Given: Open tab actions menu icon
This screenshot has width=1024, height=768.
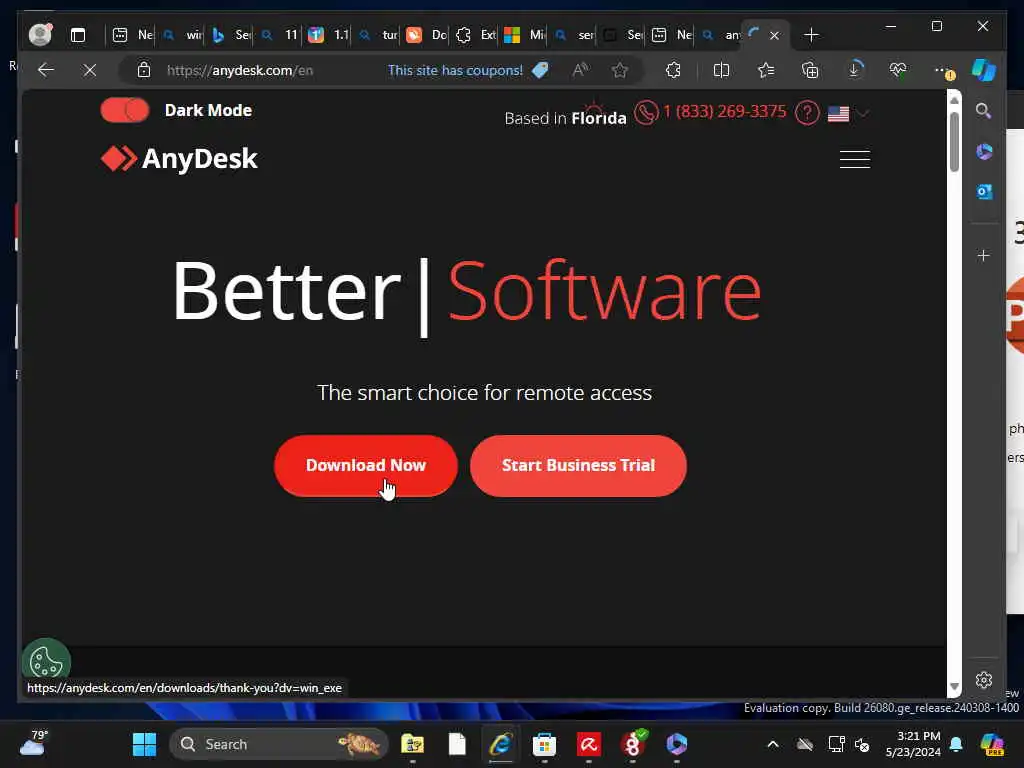Looking at the screenshot, I should (x=78, y=35).
